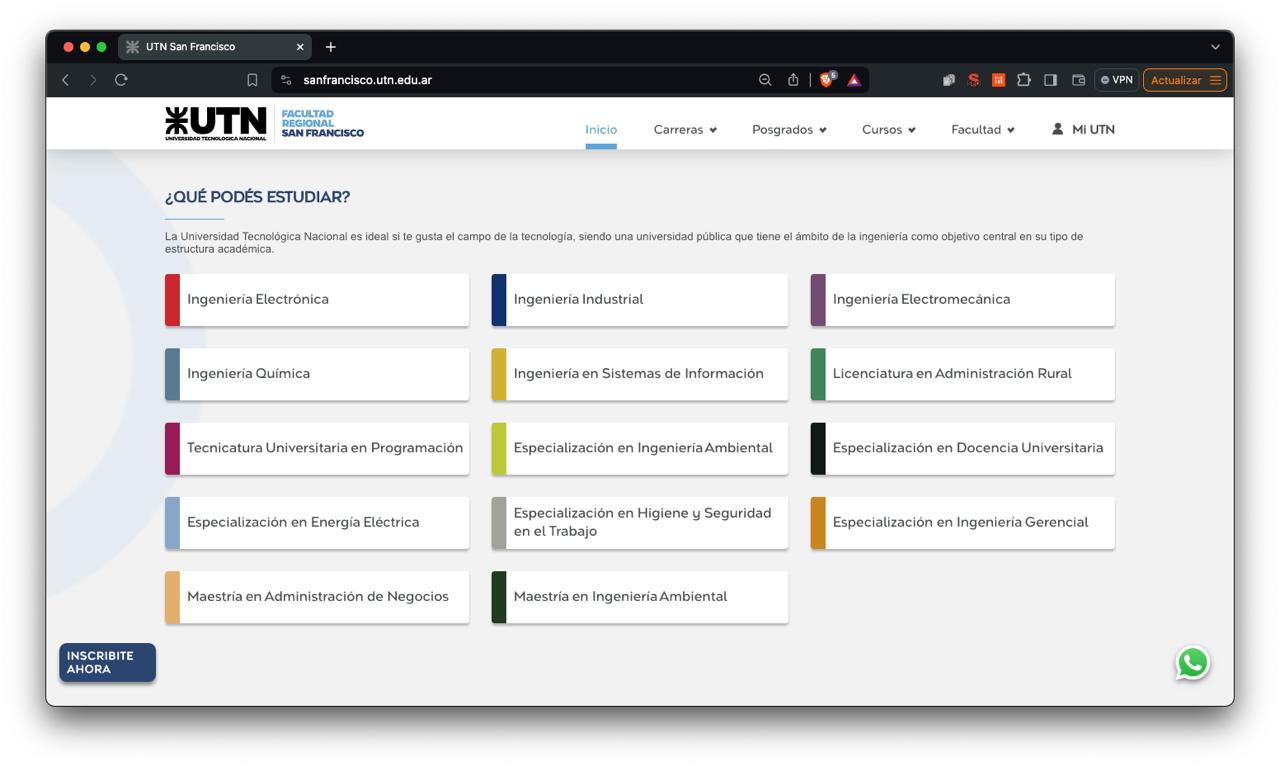Open Especialización en Ingeniería Ambiental card
The width and height of the screenshot is (1280, 767).
tap(640, 448)
